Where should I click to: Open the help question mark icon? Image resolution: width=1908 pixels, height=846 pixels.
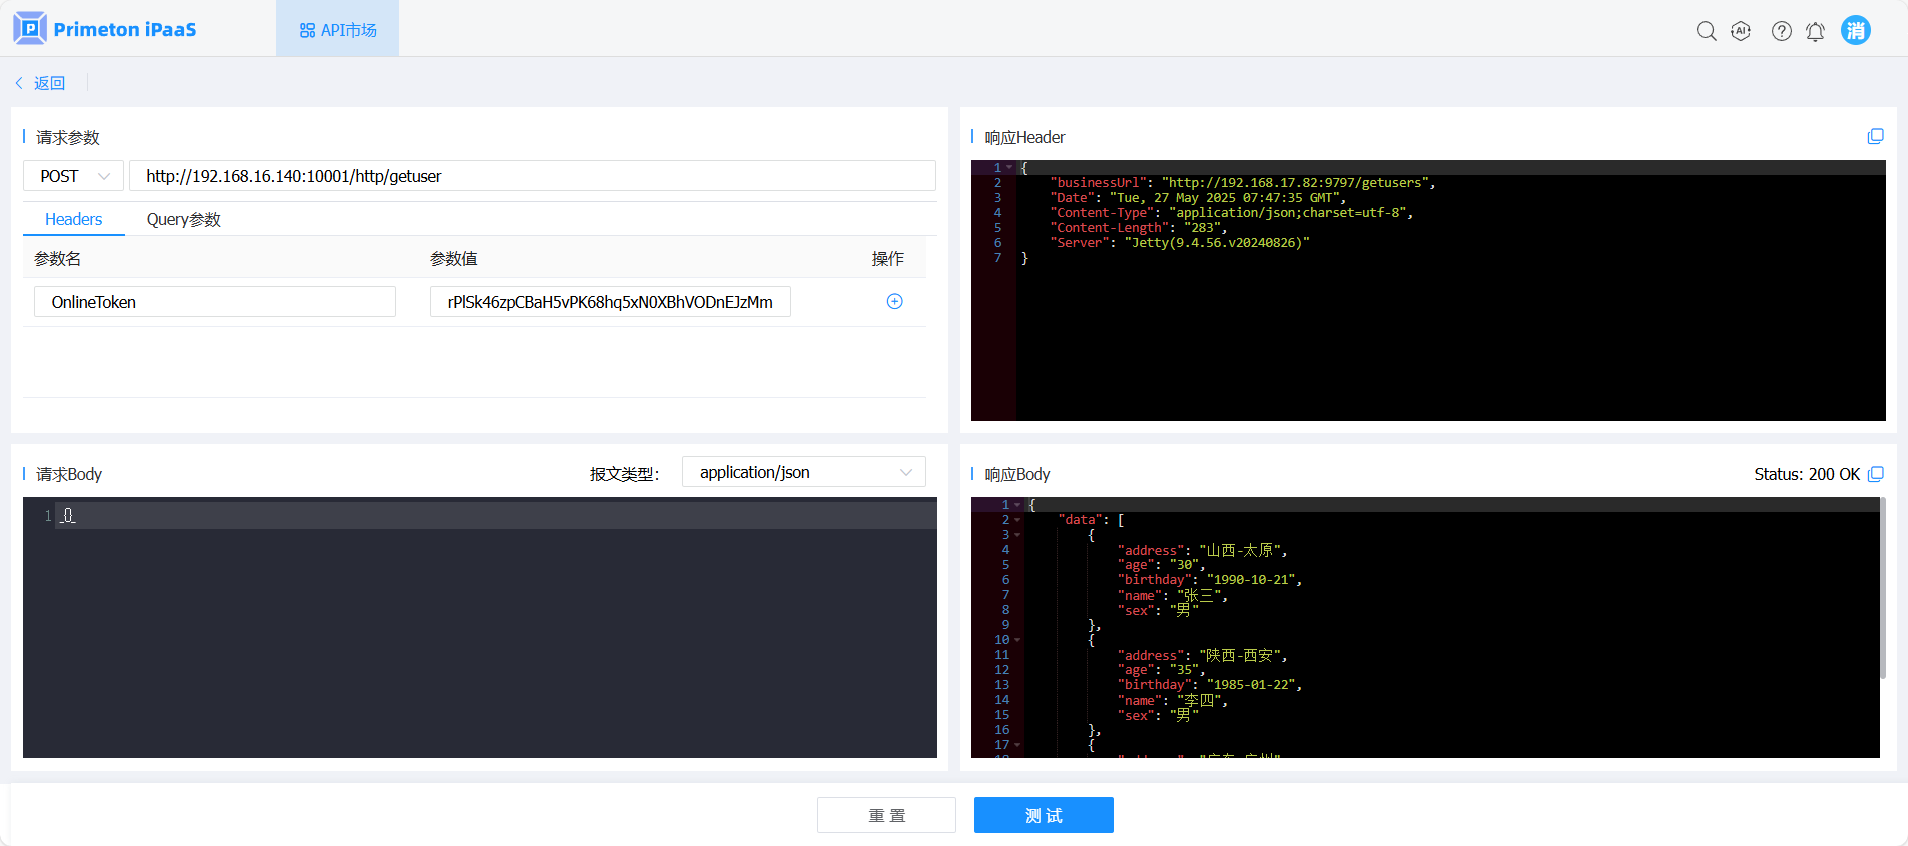point(1781,31)
